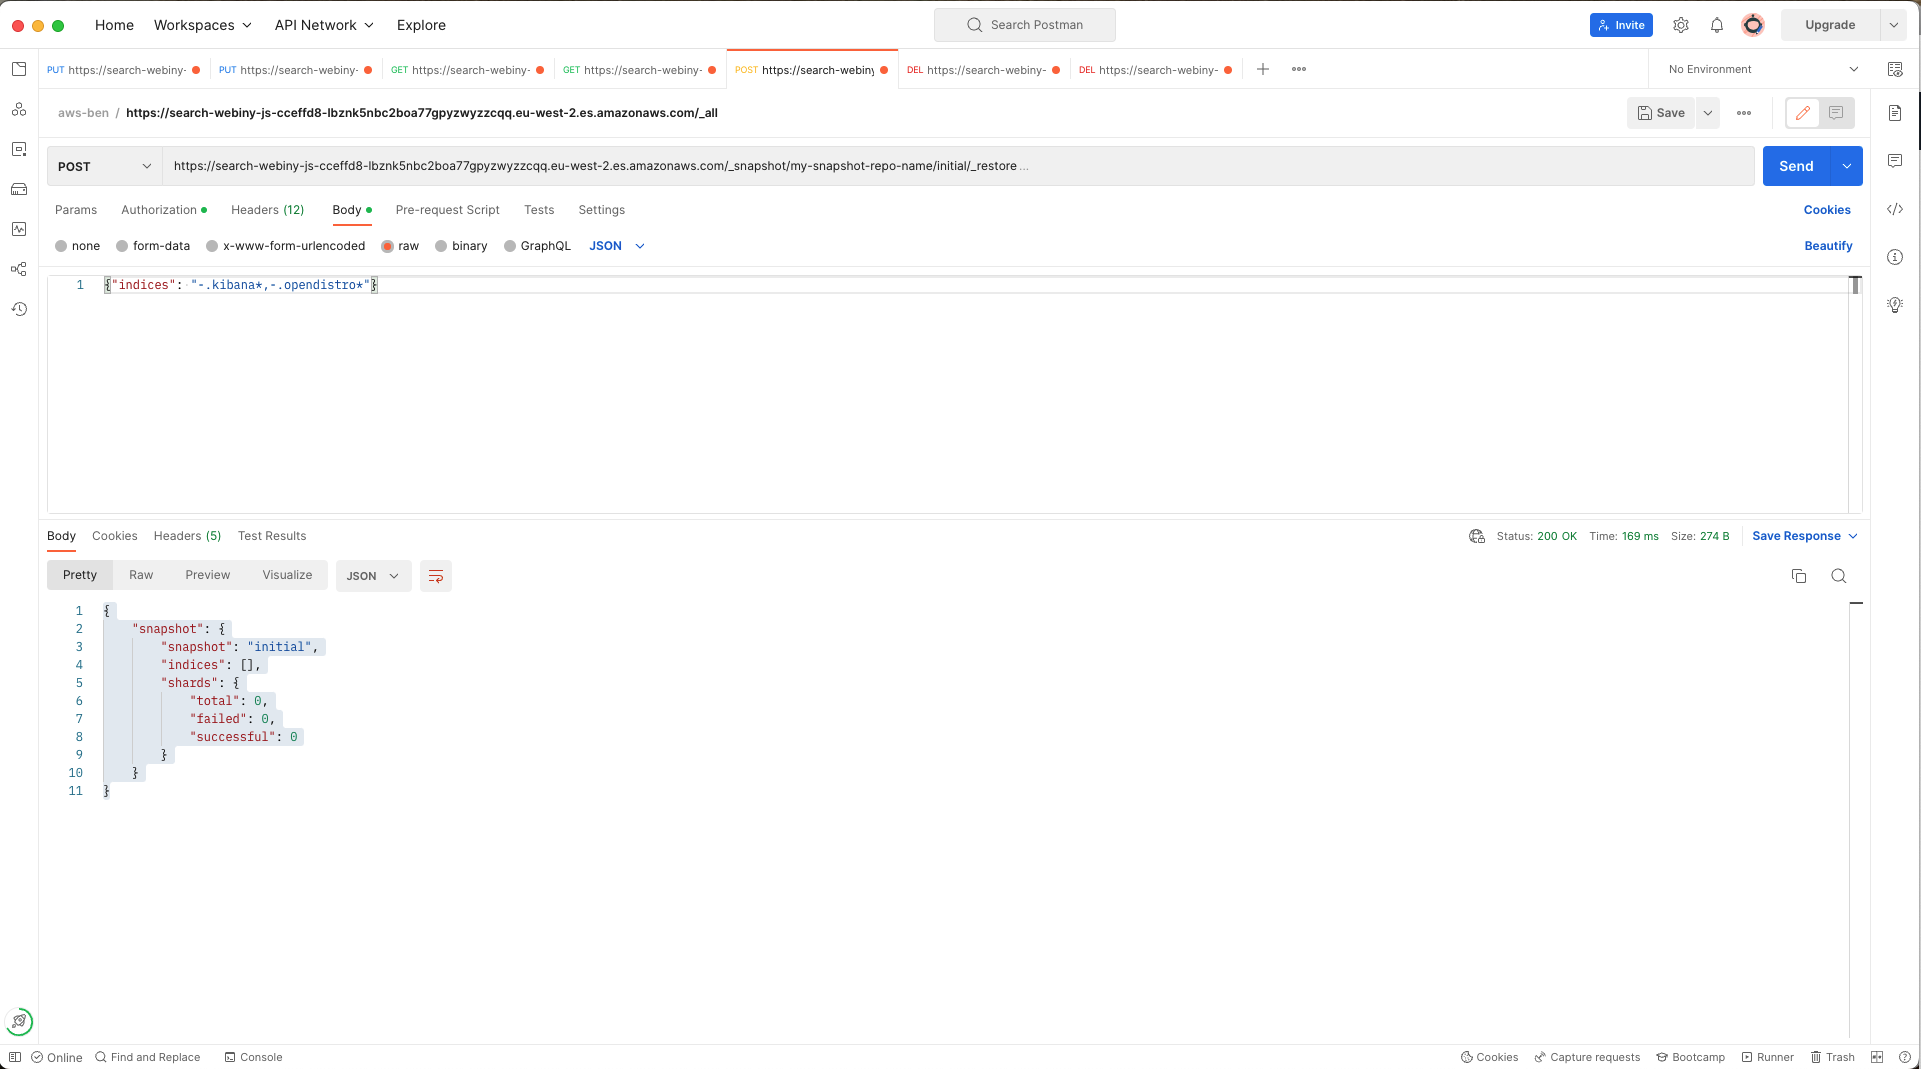Image resolution: width=1921 pixels, height=1069 pixels.
Task: Click the Beautify link
Action: point(1828,246)
